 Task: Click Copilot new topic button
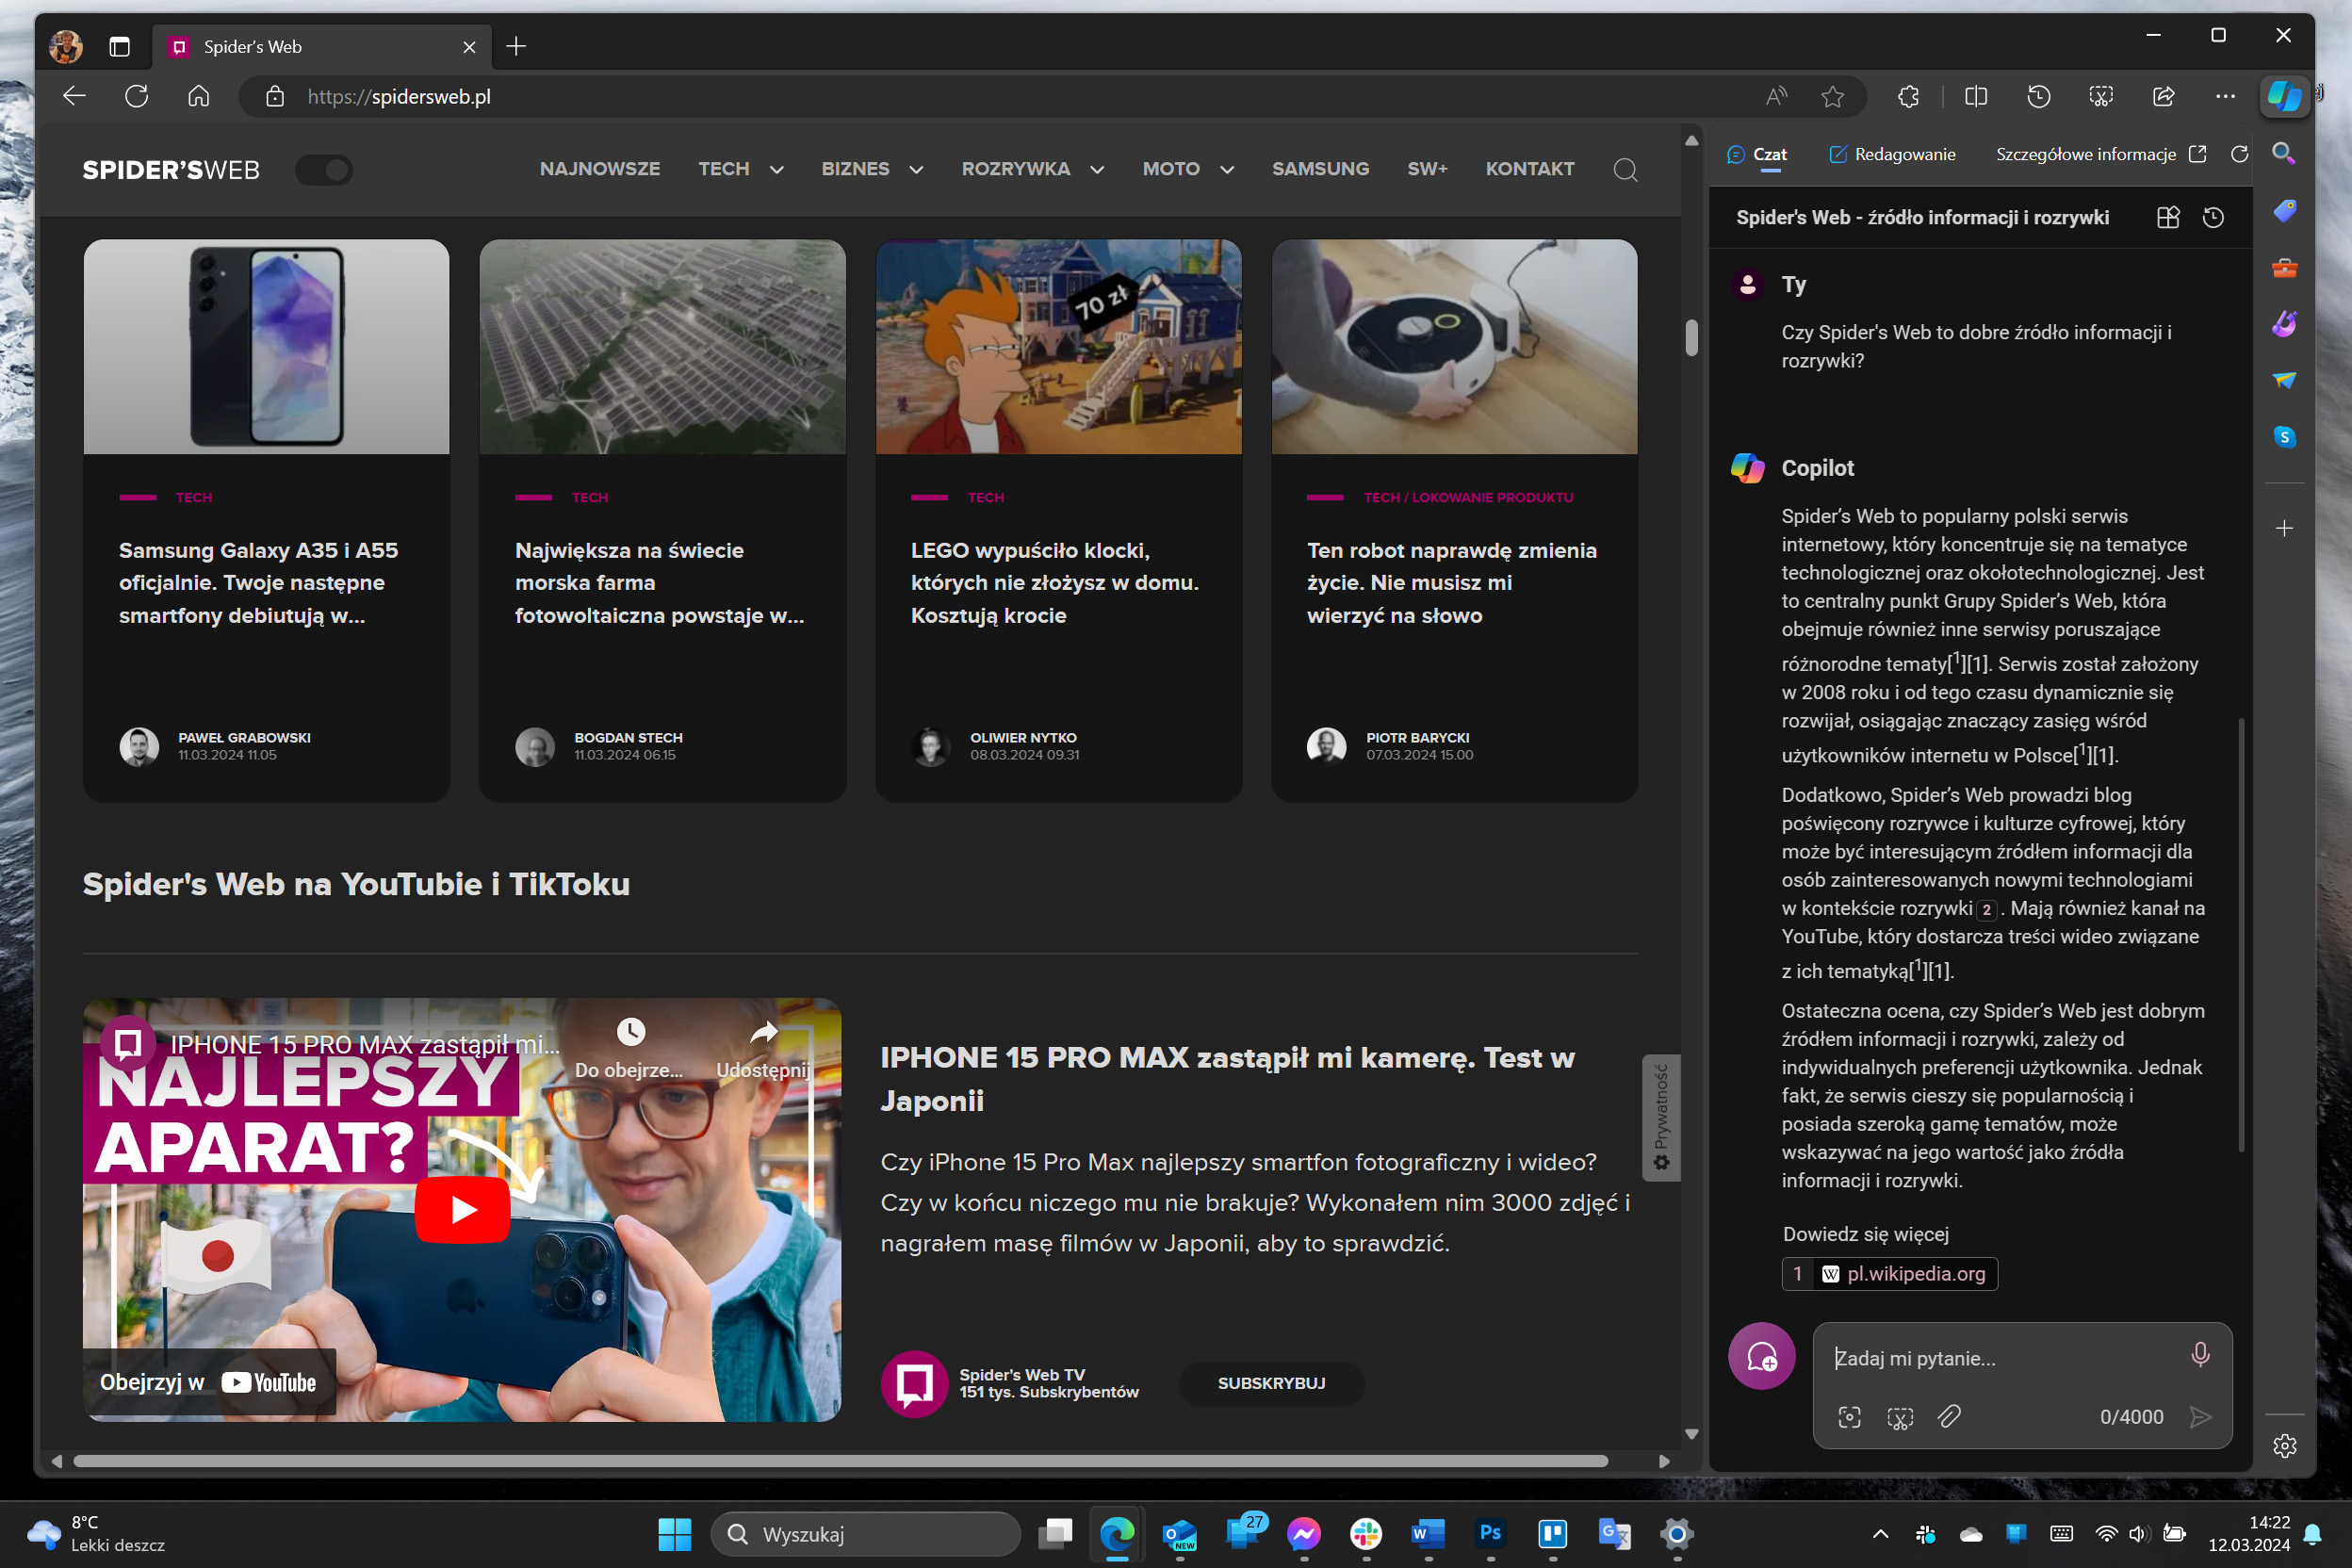point(1761,1356)
